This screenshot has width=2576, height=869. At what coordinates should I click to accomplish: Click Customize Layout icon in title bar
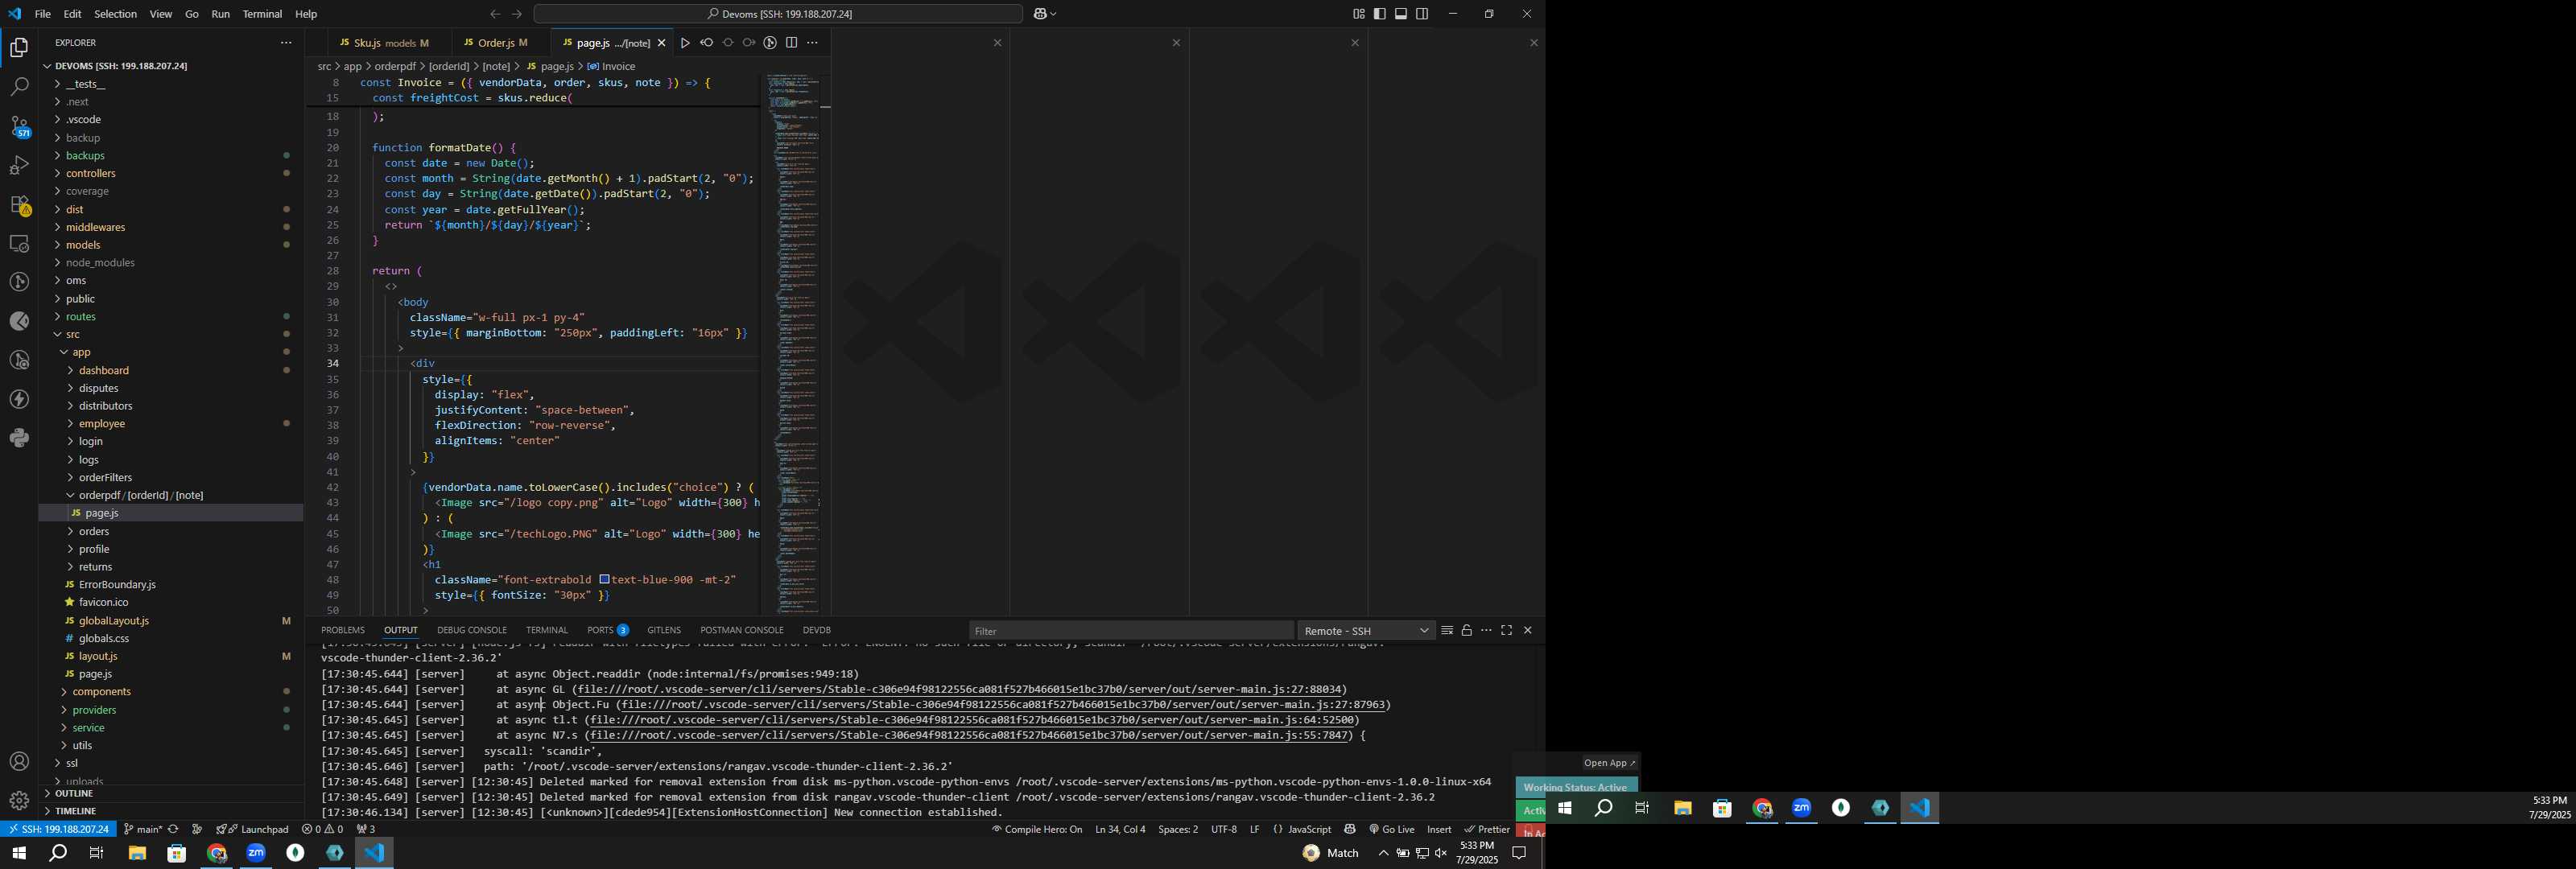pyautogui.click(x=1358, y=14)
